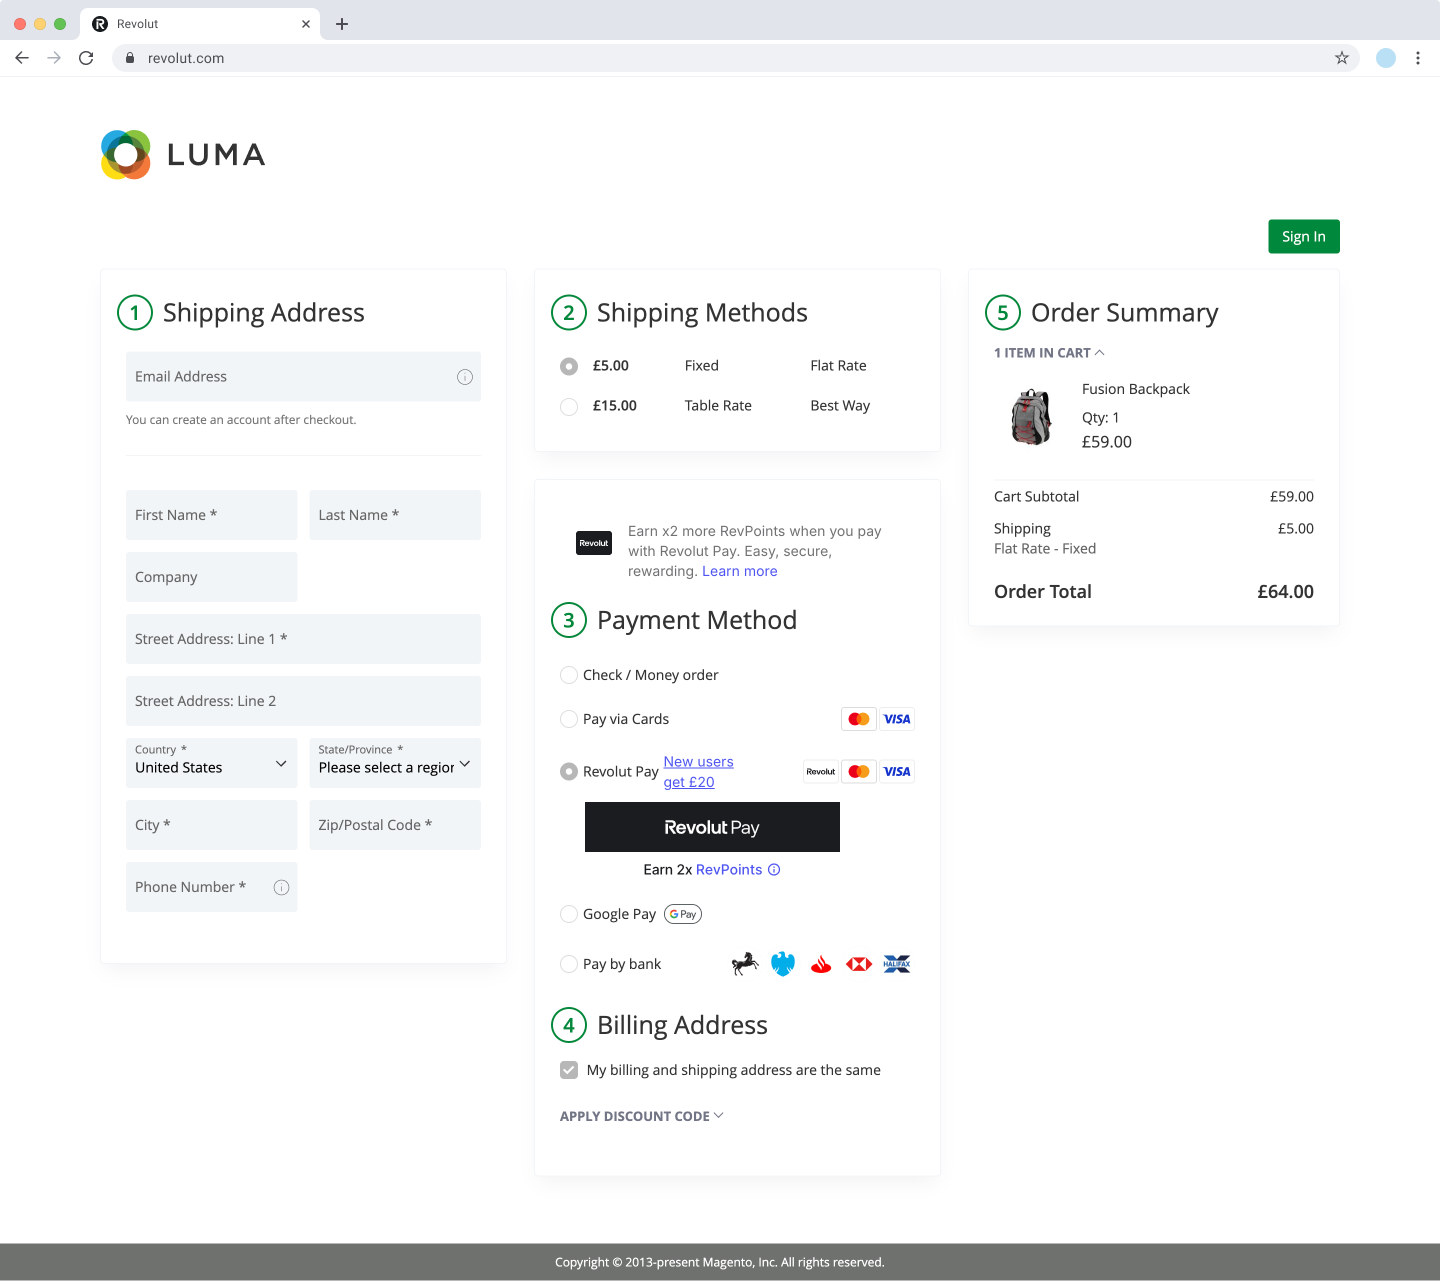1440x1281 pixels.
Task: Click the Revolut browser tab
Action: coord(200,24)
